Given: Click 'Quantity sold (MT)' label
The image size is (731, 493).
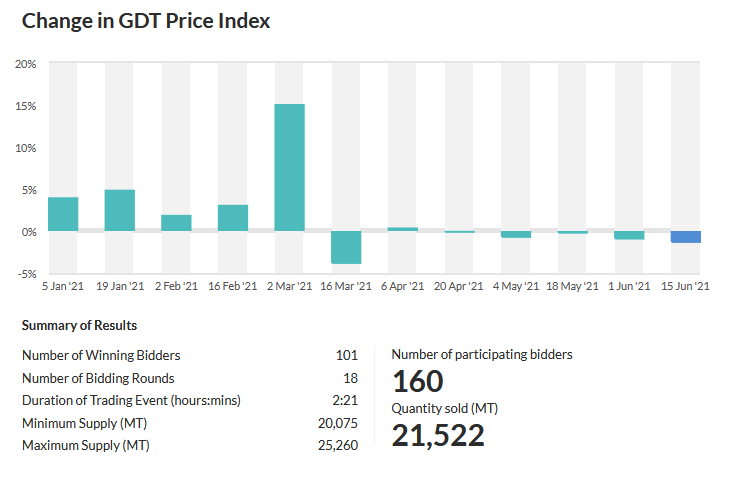Looking at the screenshot, I should coord(445,409).
